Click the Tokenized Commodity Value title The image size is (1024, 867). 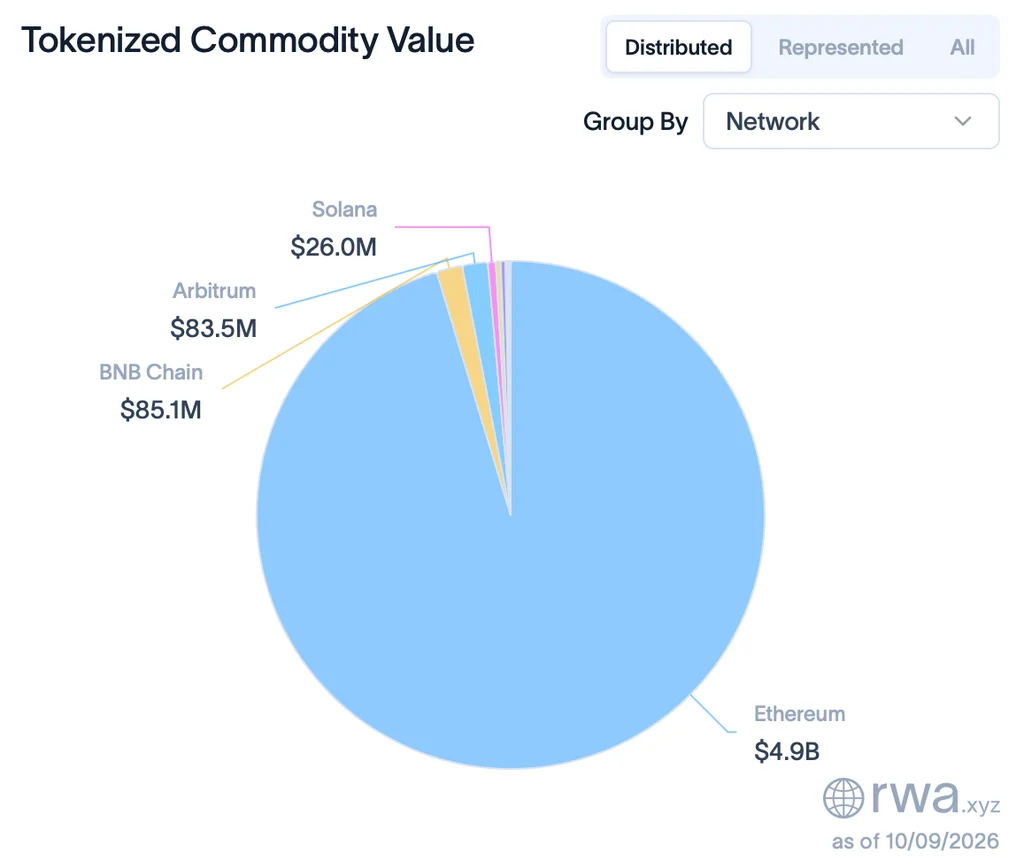tap(248, 40)
